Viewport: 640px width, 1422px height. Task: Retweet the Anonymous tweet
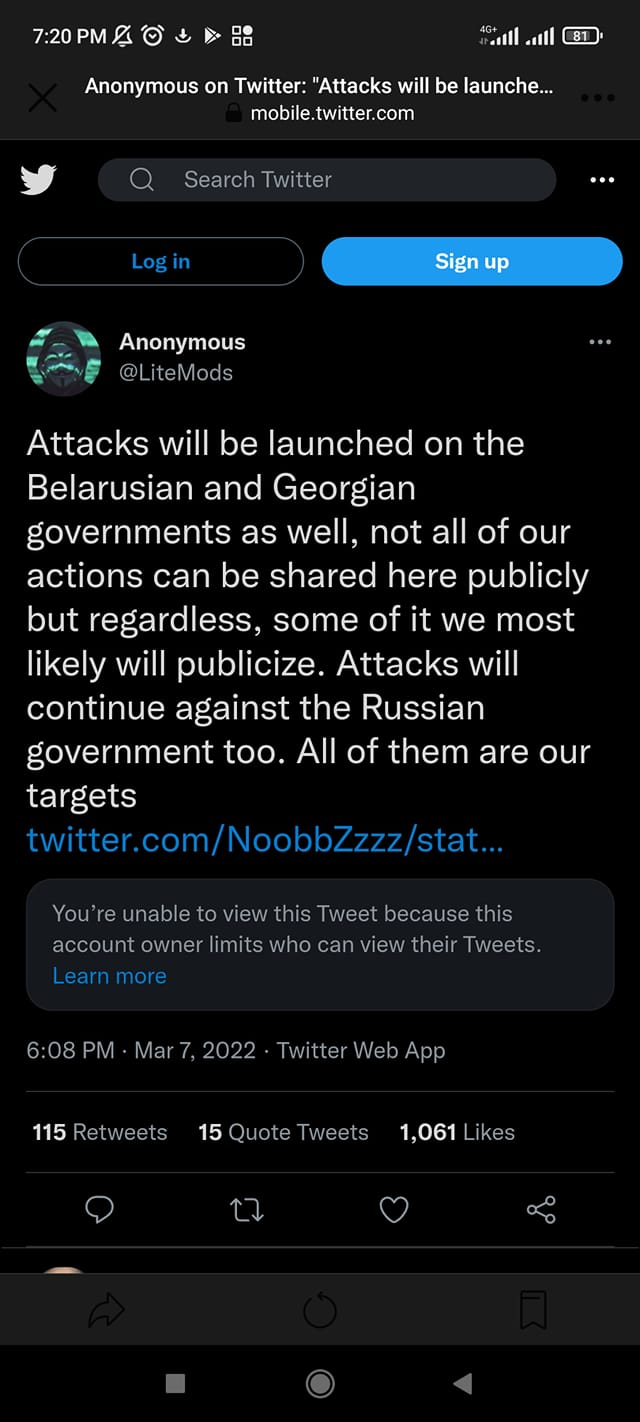(247, 1211)
